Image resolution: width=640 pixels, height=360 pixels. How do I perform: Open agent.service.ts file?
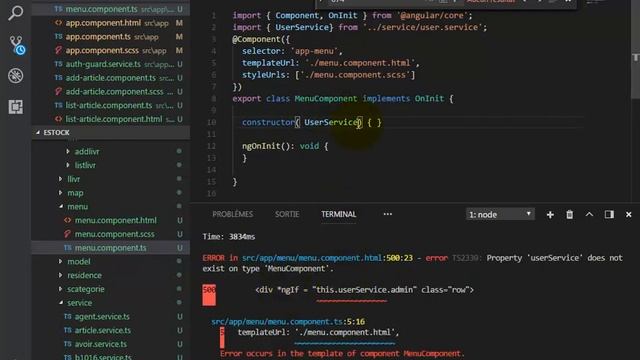(102, 316)
